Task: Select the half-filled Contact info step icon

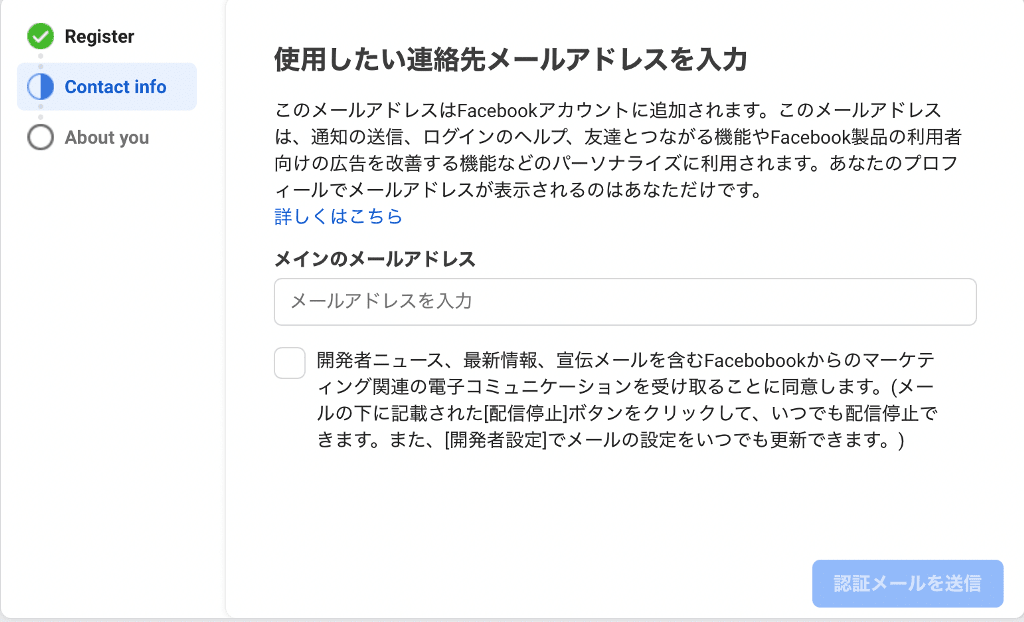Action: pyautogui.click(x=41, y=87)
